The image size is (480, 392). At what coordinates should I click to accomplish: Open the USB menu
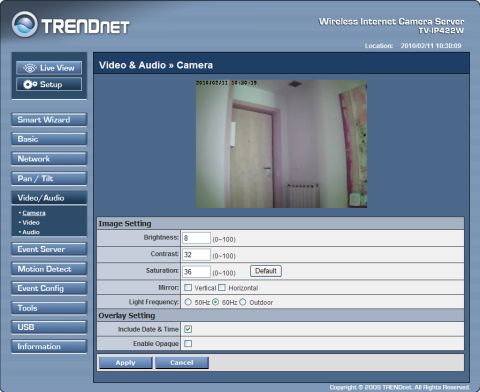point(49,327)
